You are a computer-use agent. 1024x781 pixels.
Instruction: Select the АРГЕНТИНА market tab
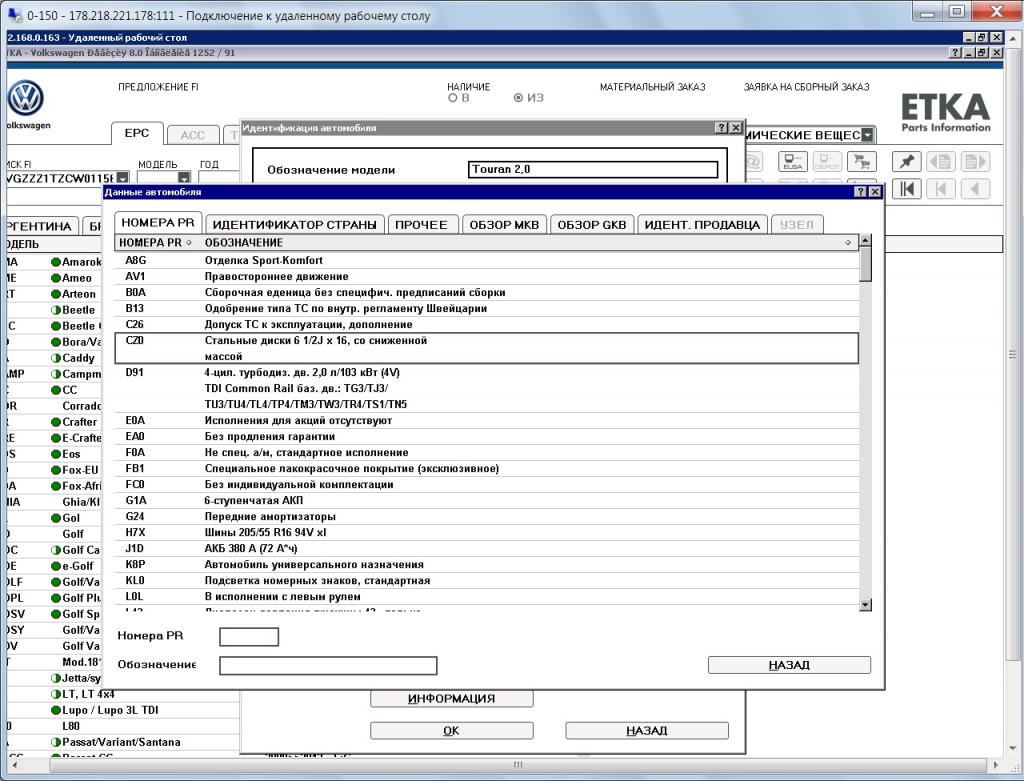point(40,226)
